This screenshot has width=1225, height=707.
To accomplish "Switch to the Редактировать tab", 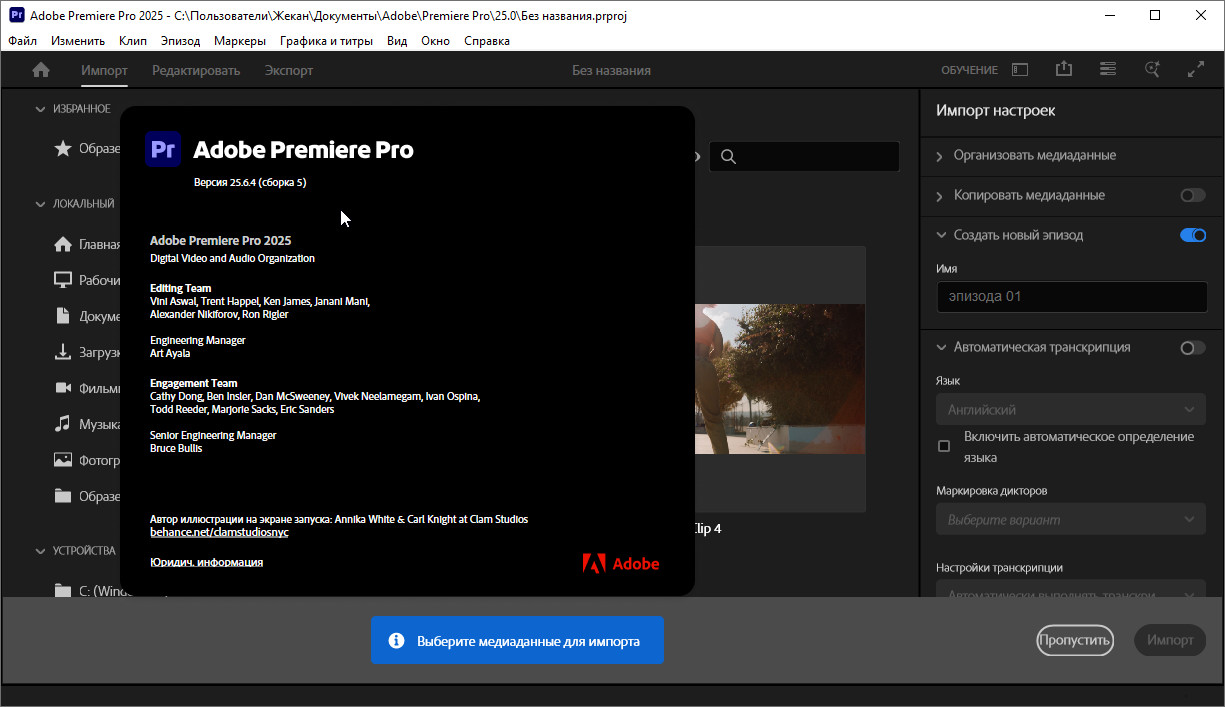I will pyautogui.click(x=196, y=70).
